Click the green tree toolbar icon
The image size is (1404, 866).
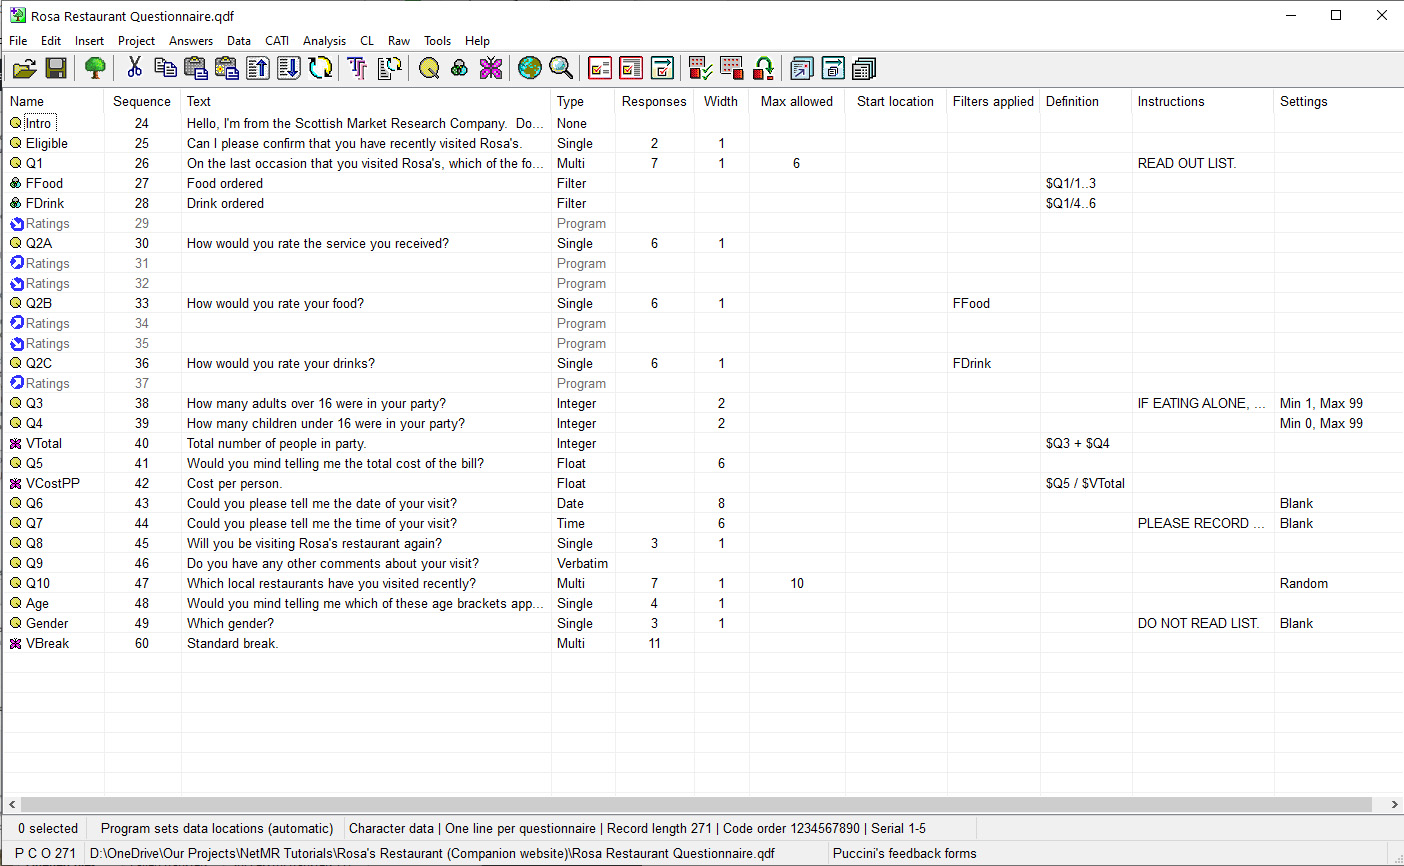pyautogui.click(x=95, y=68)
